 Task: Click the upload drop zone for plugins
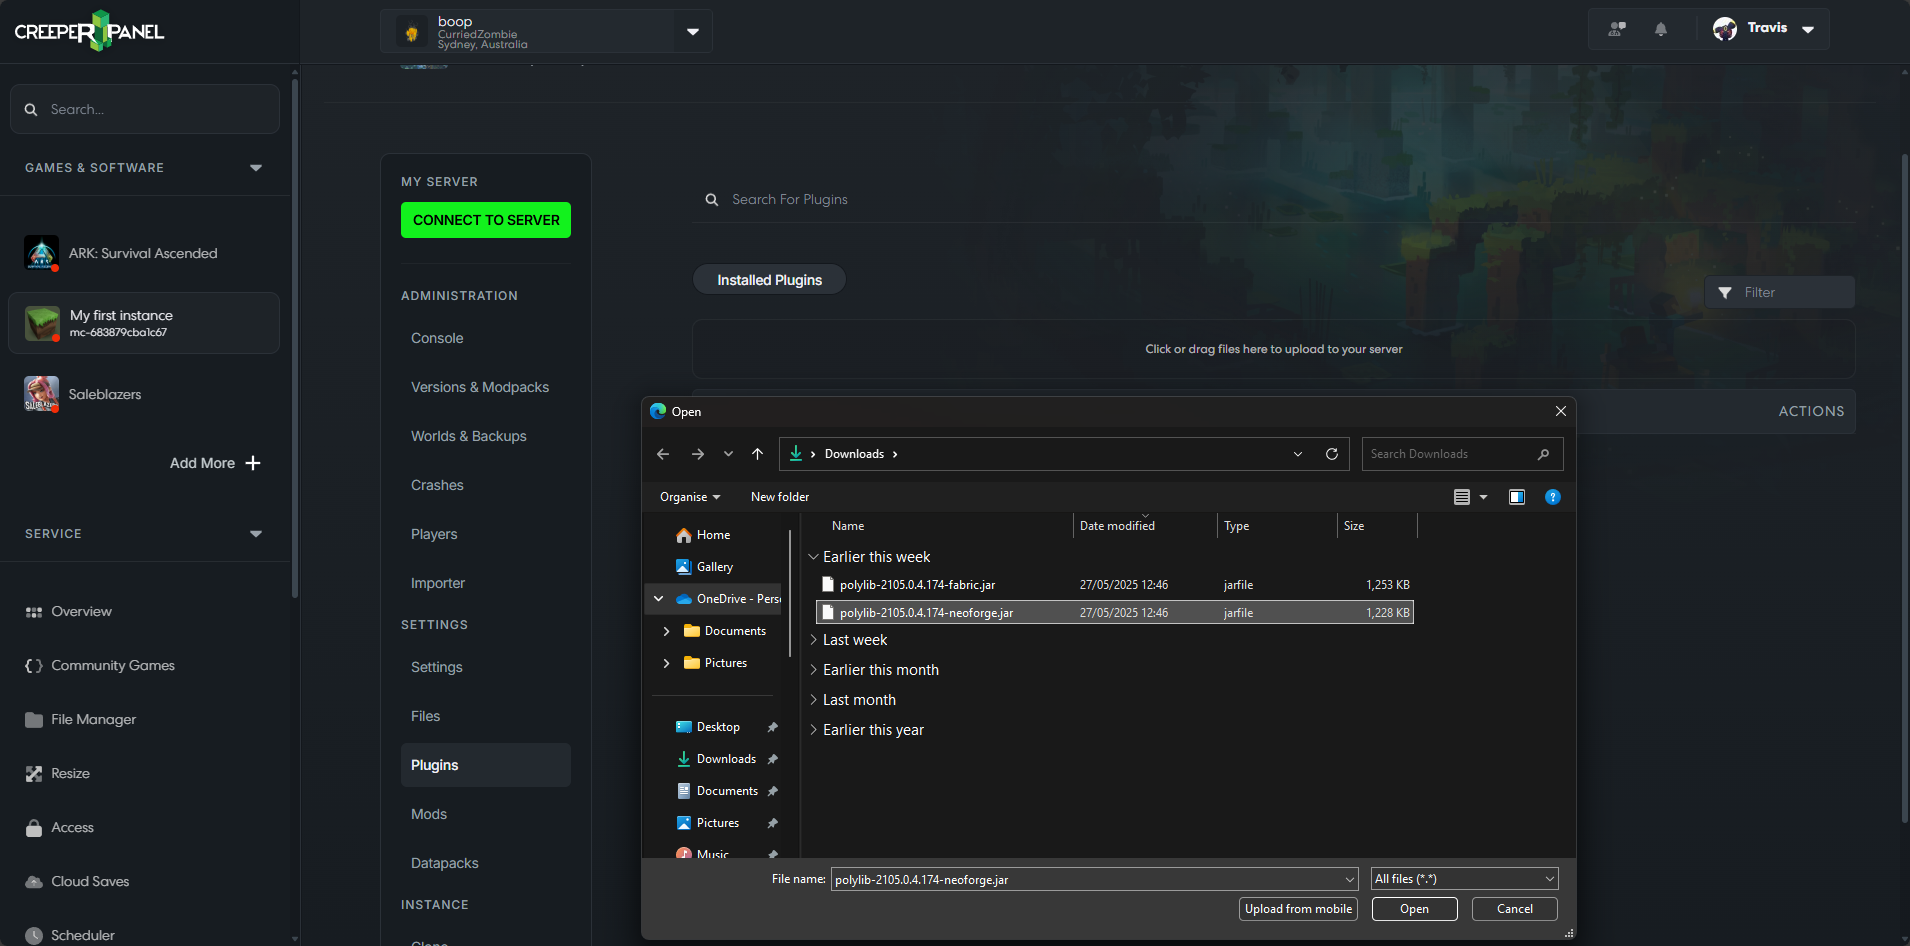1274,349
